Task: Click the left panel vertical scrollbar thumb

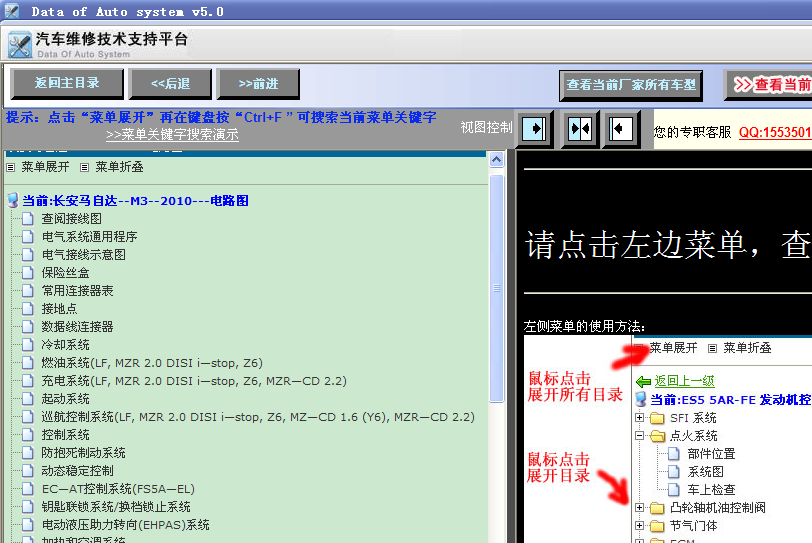Action: (497, 288)
